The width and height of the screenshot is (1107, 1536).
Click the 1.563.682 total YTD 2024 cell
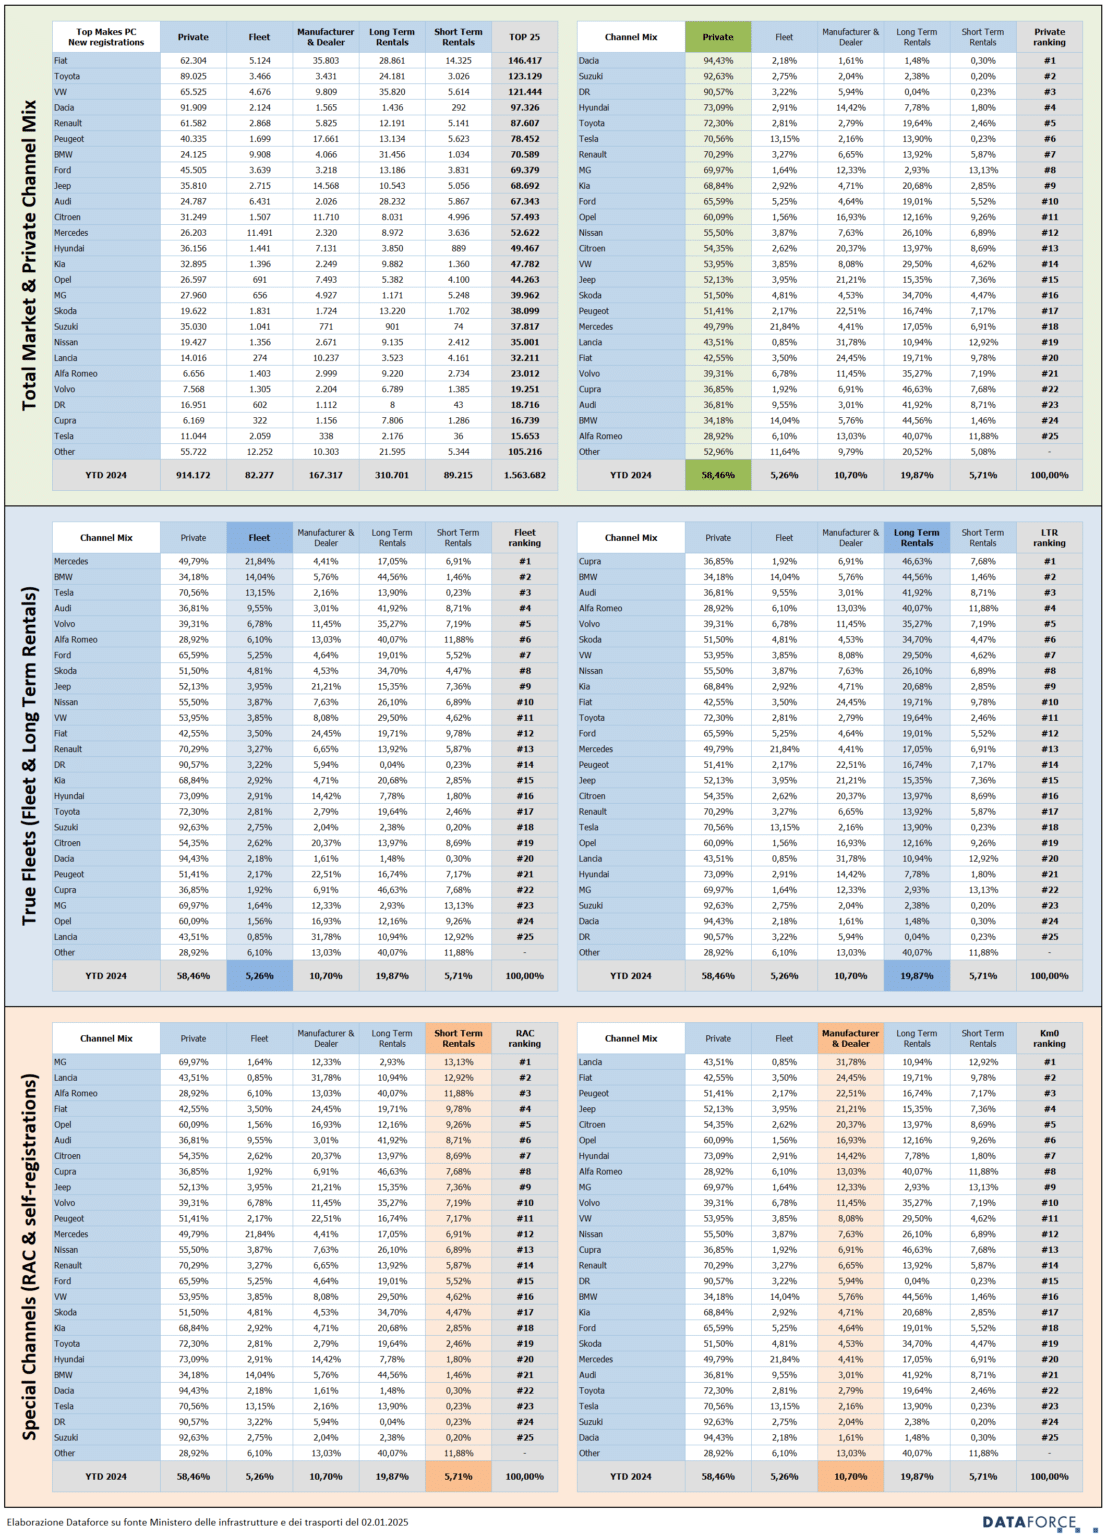click(524, 475)
